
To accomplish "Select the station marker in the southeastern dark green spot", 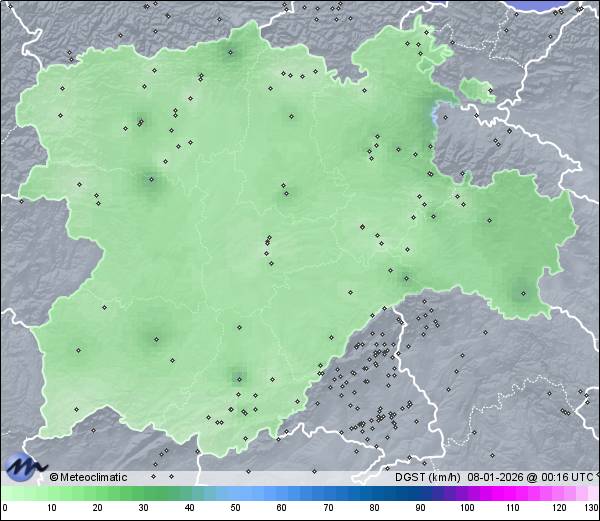I will click(x=522, y=293).
